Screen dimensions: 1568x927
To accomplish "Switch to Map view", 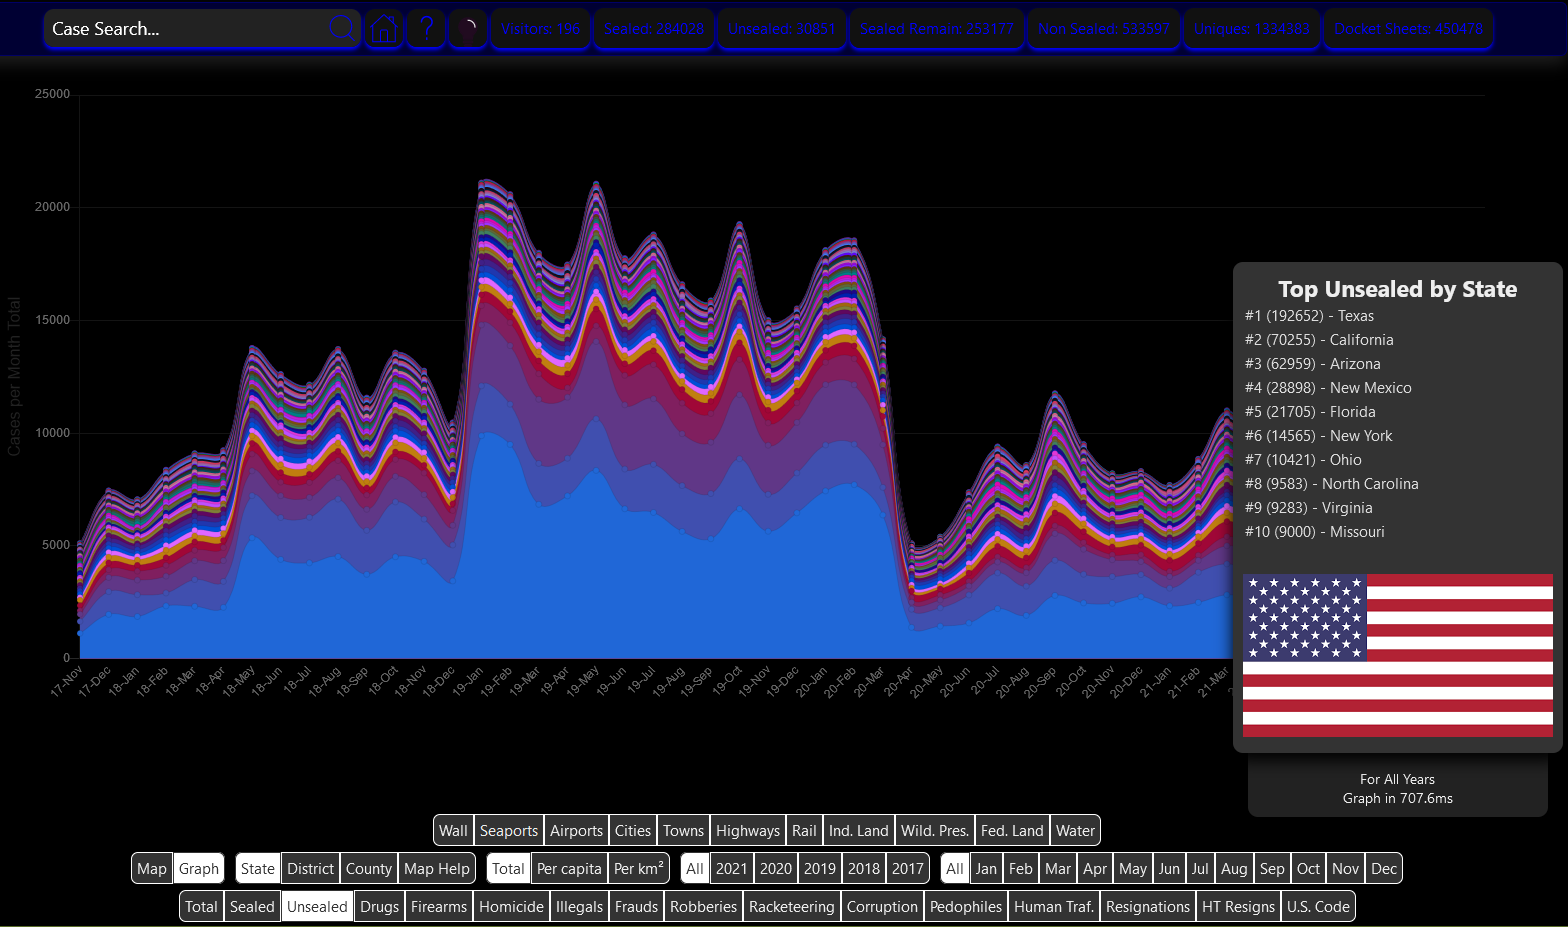I will coord(152,868).
